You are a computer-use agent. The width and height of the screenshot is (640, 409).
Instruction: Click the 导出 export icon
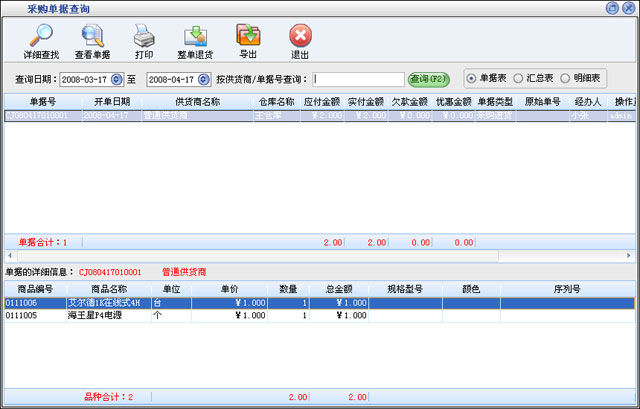(248, 37)
